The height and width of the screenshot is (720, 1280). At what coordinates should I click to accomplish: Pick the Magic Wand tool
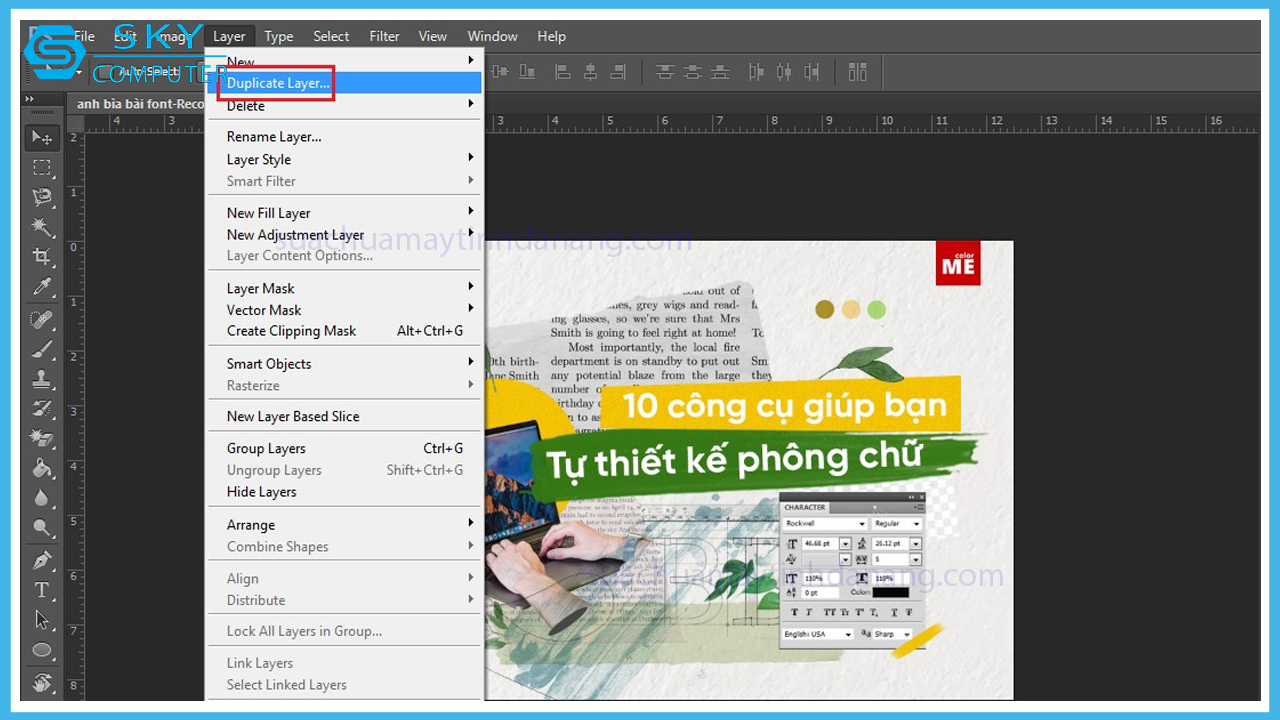pyautogui.click(x=42, y=226)
